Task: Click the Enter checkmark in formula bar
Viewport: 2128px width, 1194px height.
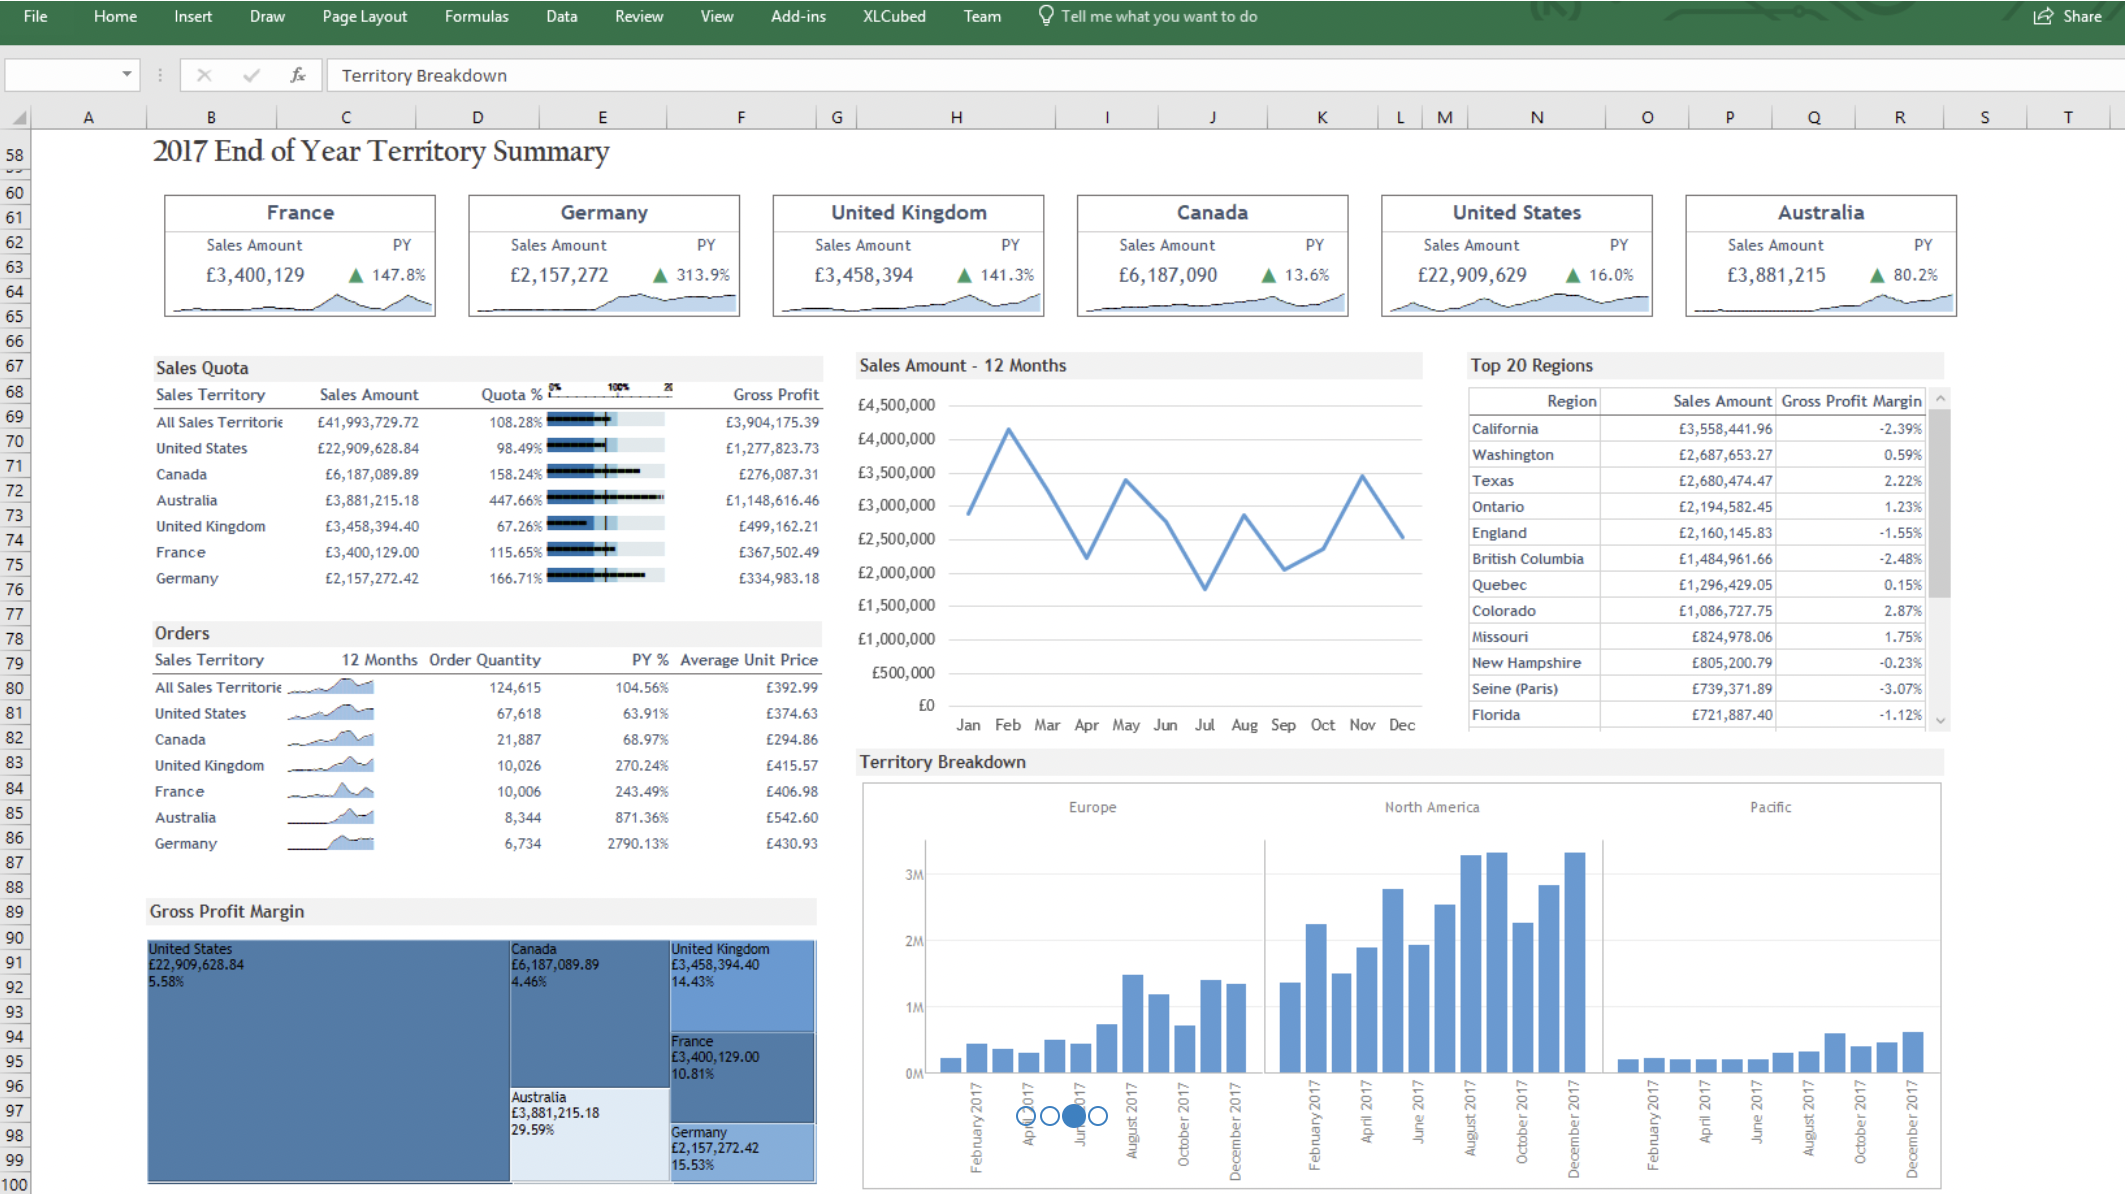Action: [251, 75]
